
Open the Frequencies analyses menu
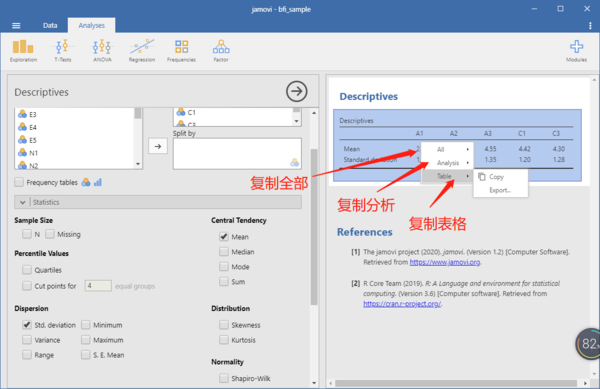click(181, 51)
